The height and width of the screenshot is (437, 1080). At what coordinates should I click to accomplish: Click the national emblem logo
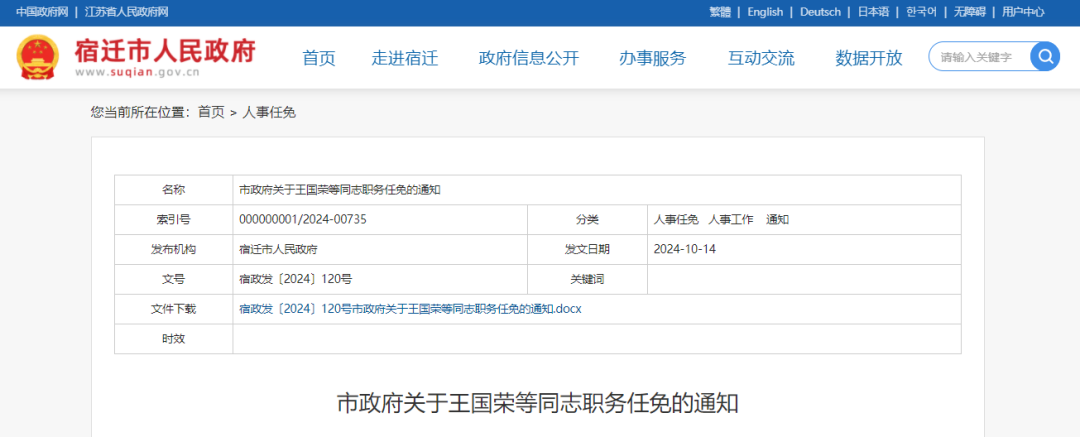pyautogui.click(x=37, y=57)
